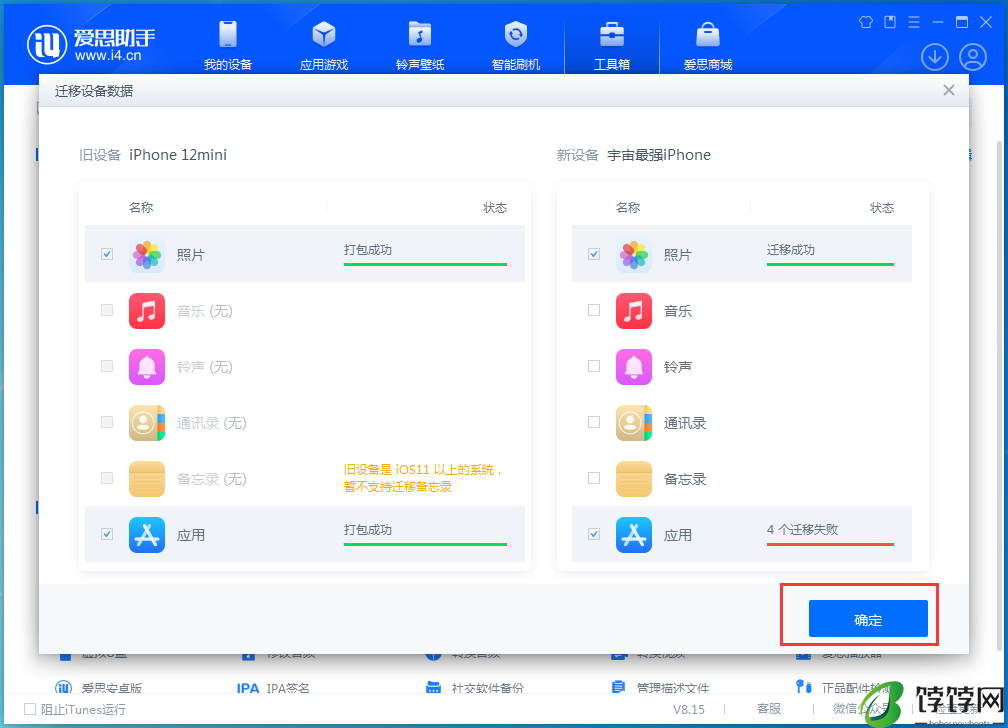The width and height of the screenshot is (1008, 728).
Task: Click version V8.15 in status bar
Action: click(x=688, y=709)
